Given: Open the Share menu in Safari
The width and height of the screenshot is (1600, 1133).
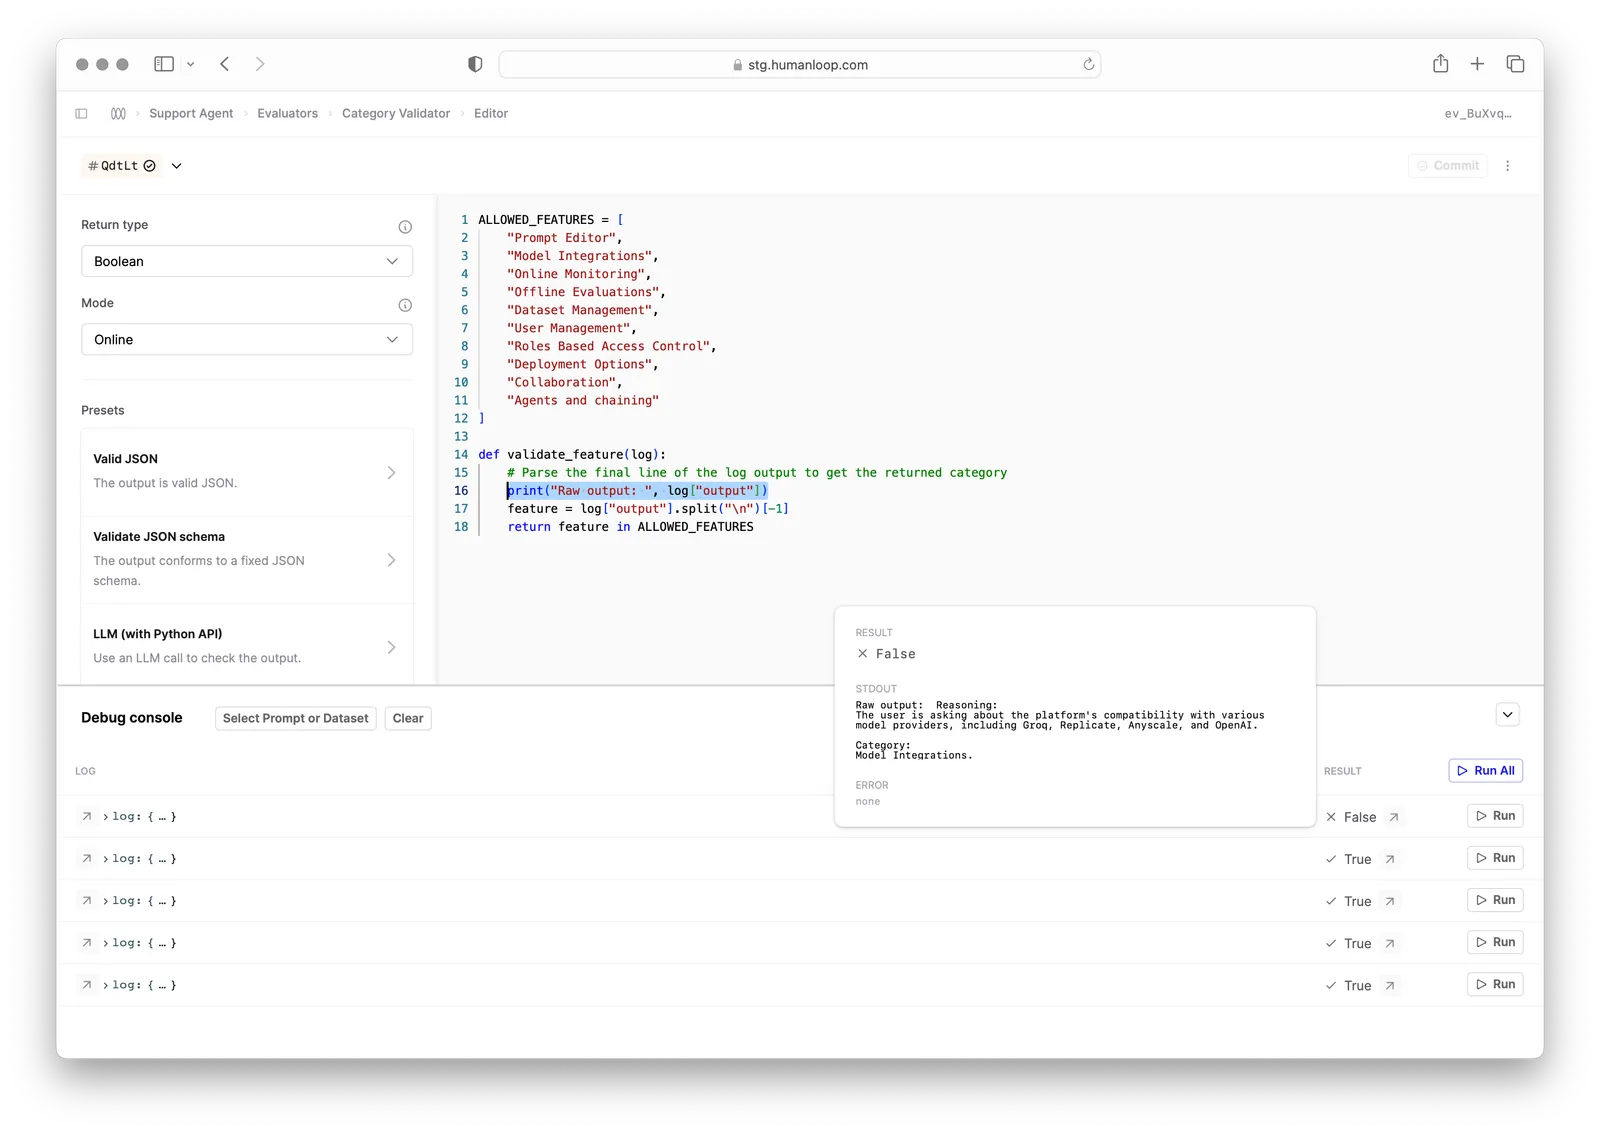Looking at the screenshot, I should (1440, 64).
